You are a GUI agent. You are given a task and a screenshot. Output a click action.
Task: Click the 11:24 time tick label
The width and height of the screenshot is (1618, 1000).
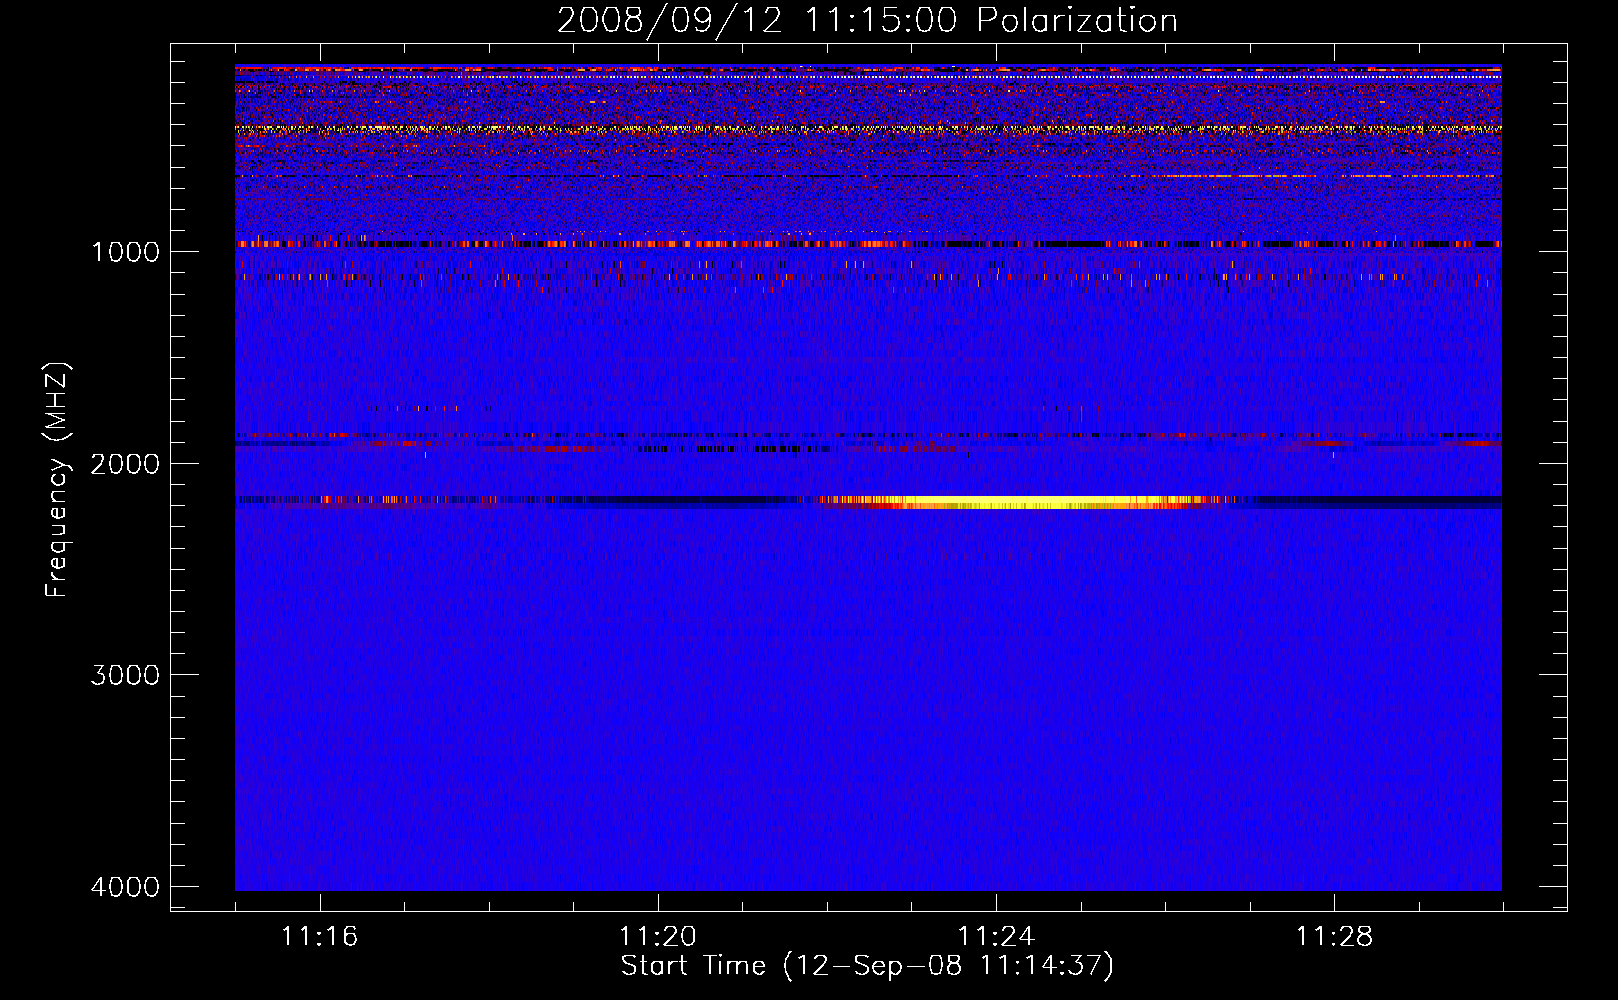point(995,937)
